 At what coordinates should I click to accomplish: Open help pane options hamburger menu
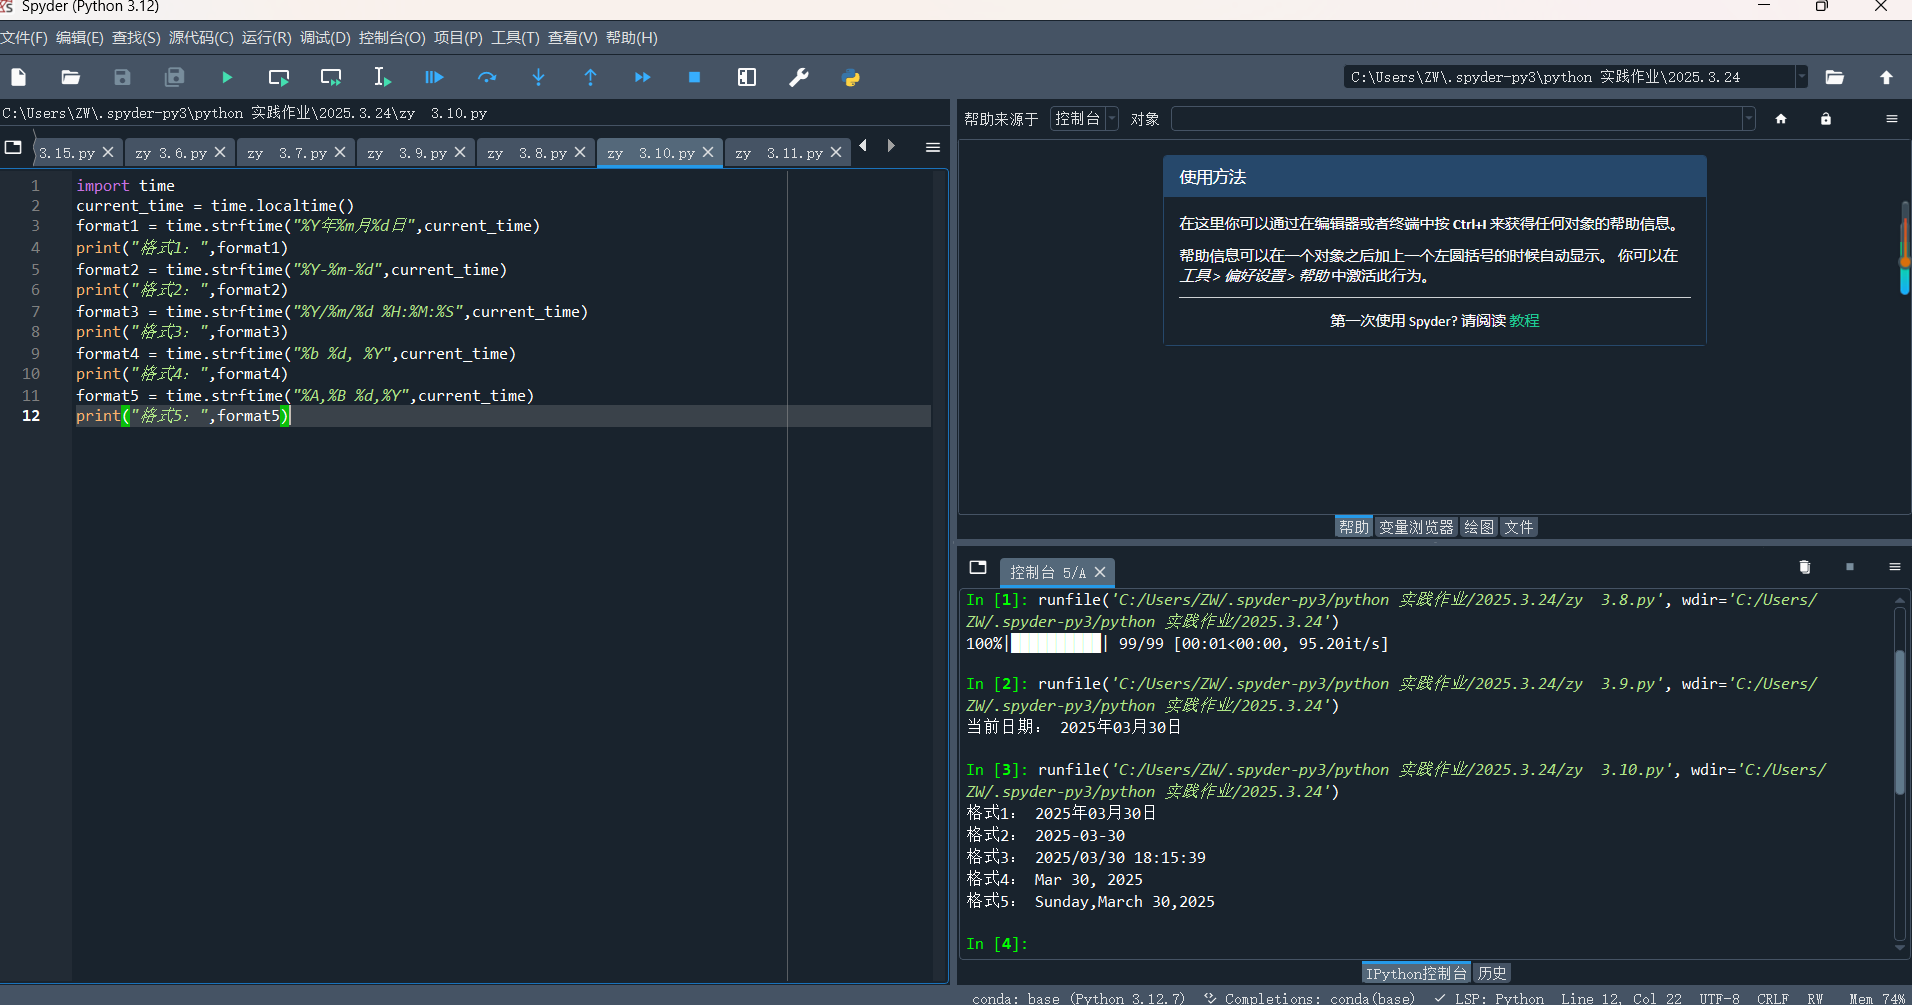pos(1892,119)
